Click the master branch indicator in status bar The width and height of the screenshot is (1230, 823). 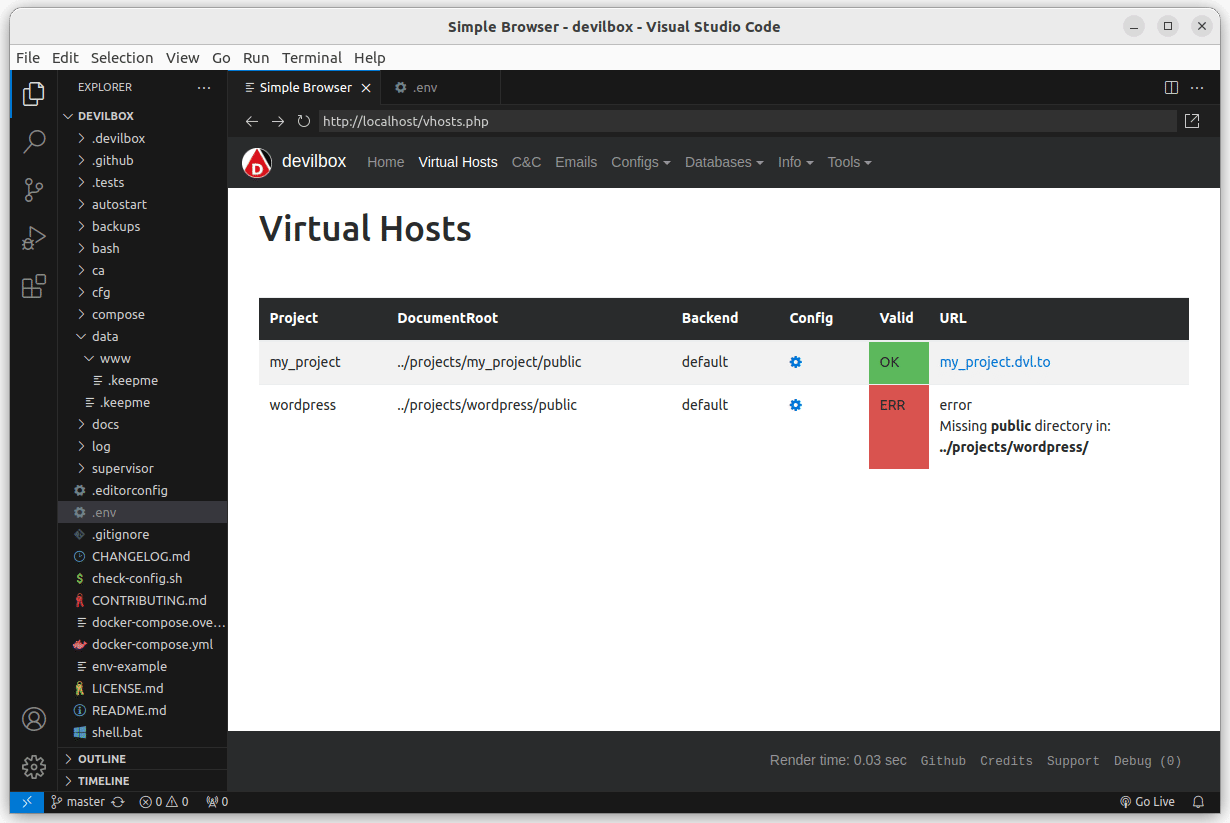coord(85,802)
